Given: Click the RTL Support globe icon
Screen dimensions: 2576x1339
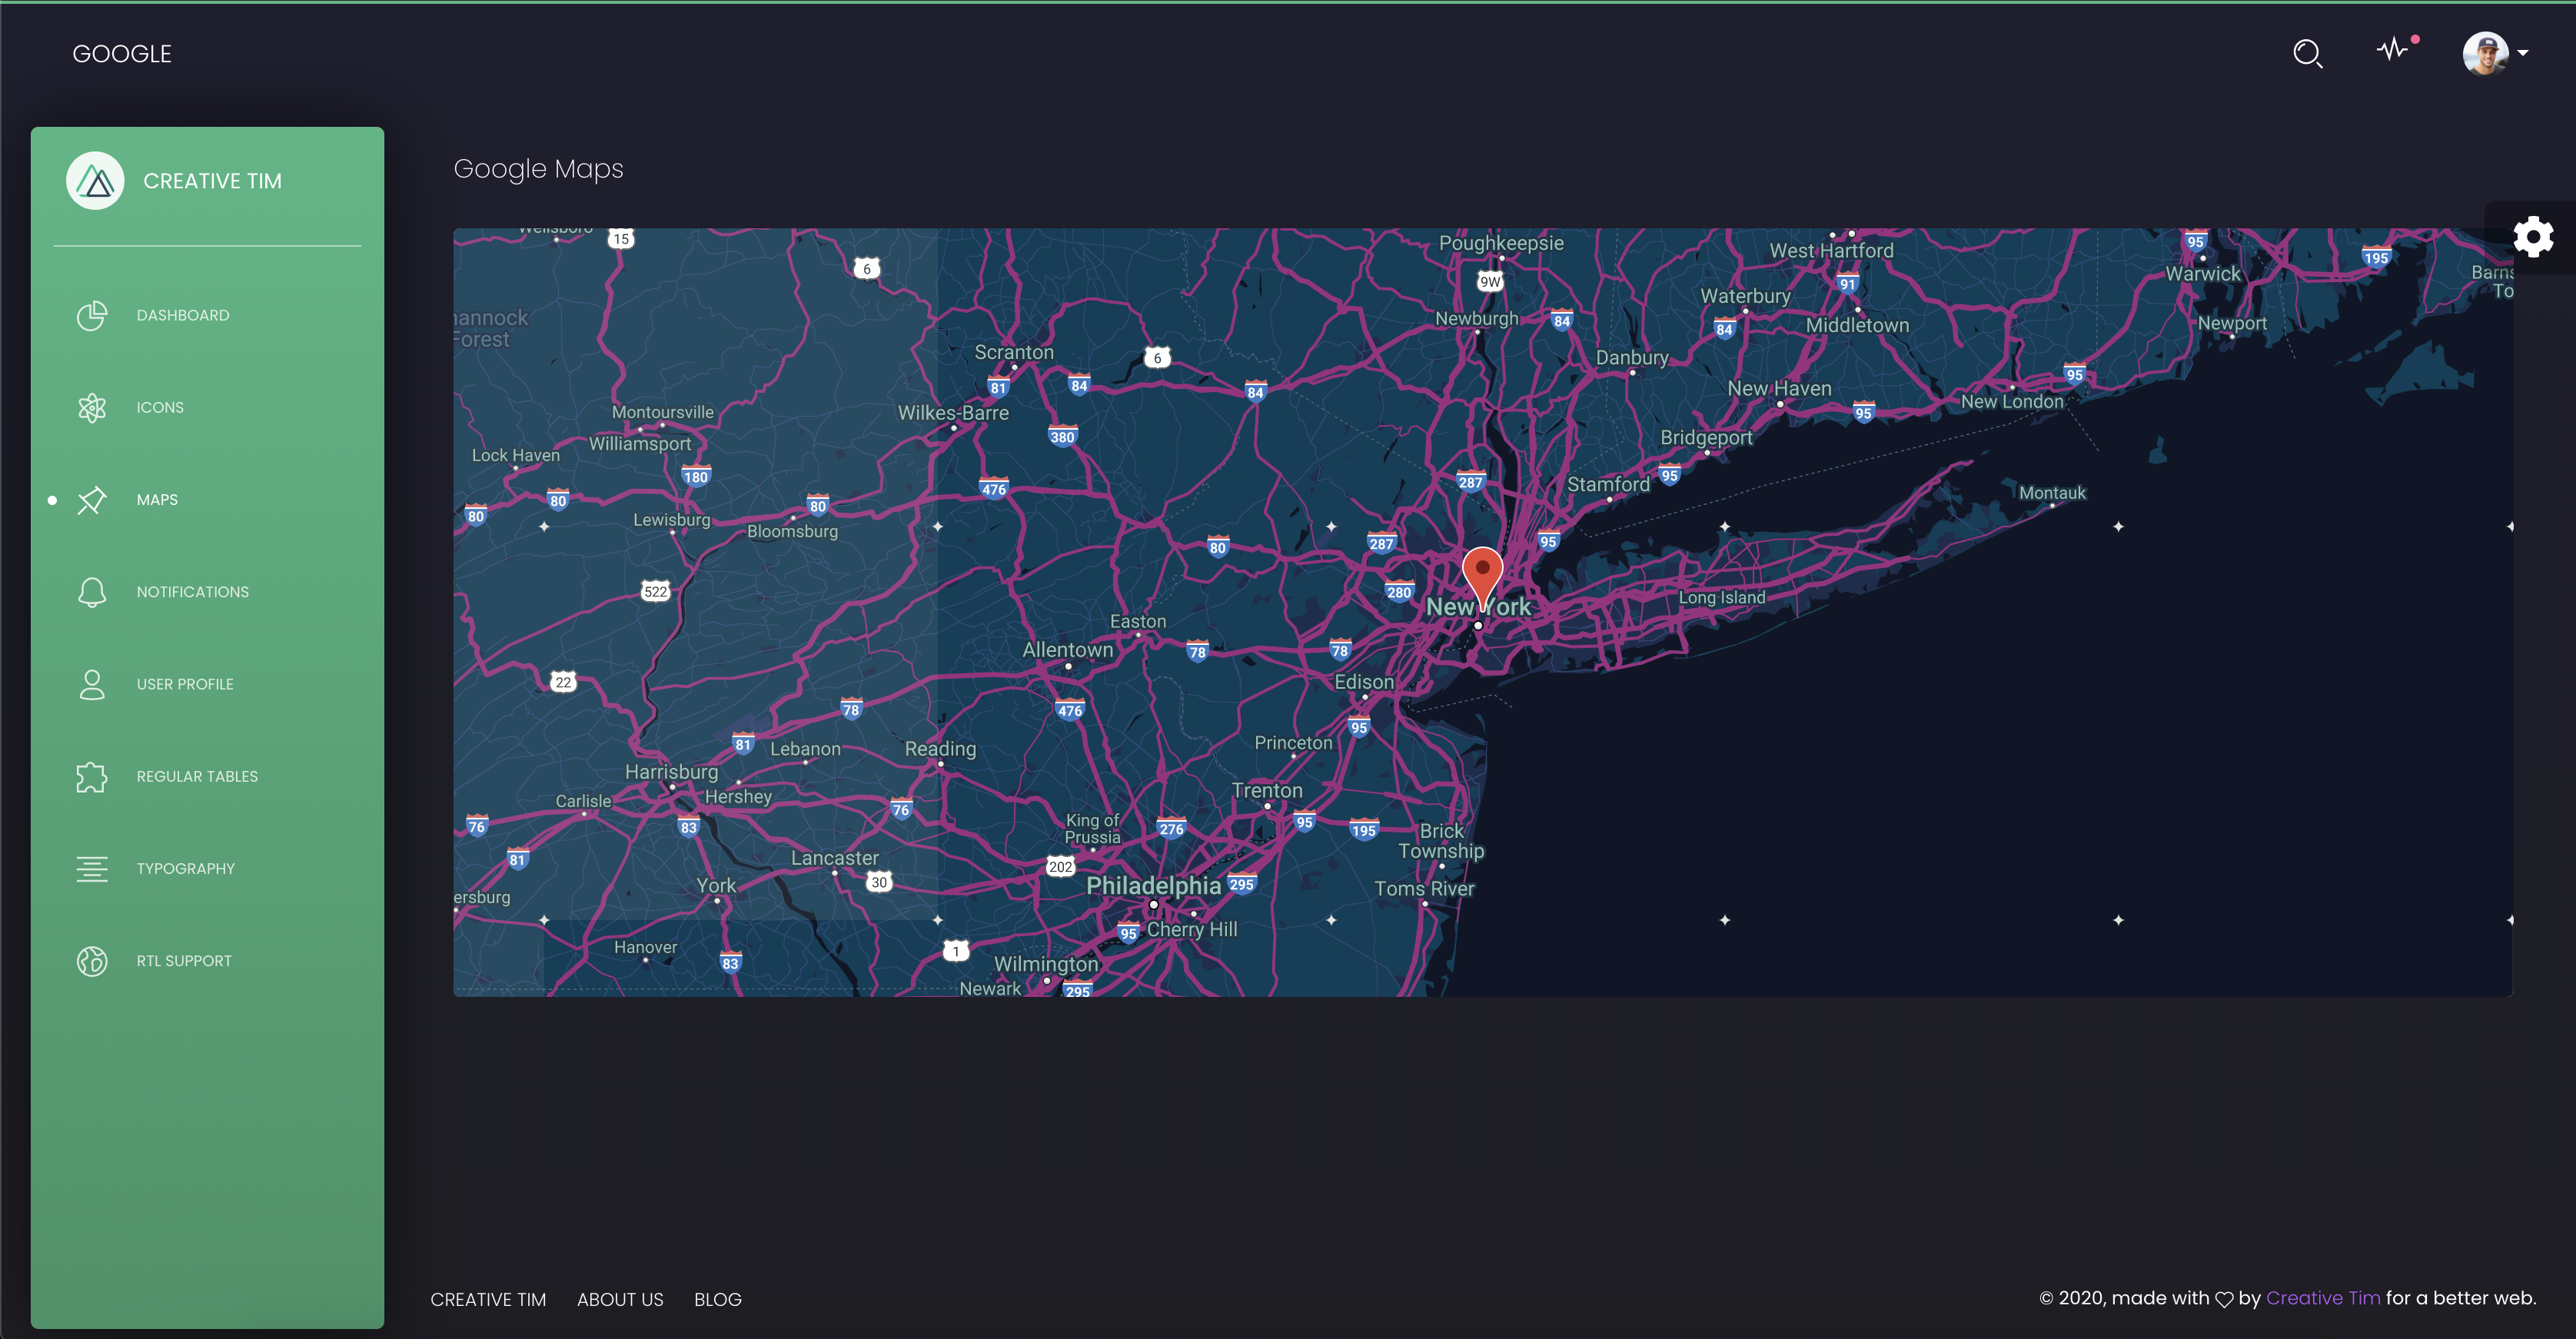Looking at the screenshot, I should pos(92,961).
